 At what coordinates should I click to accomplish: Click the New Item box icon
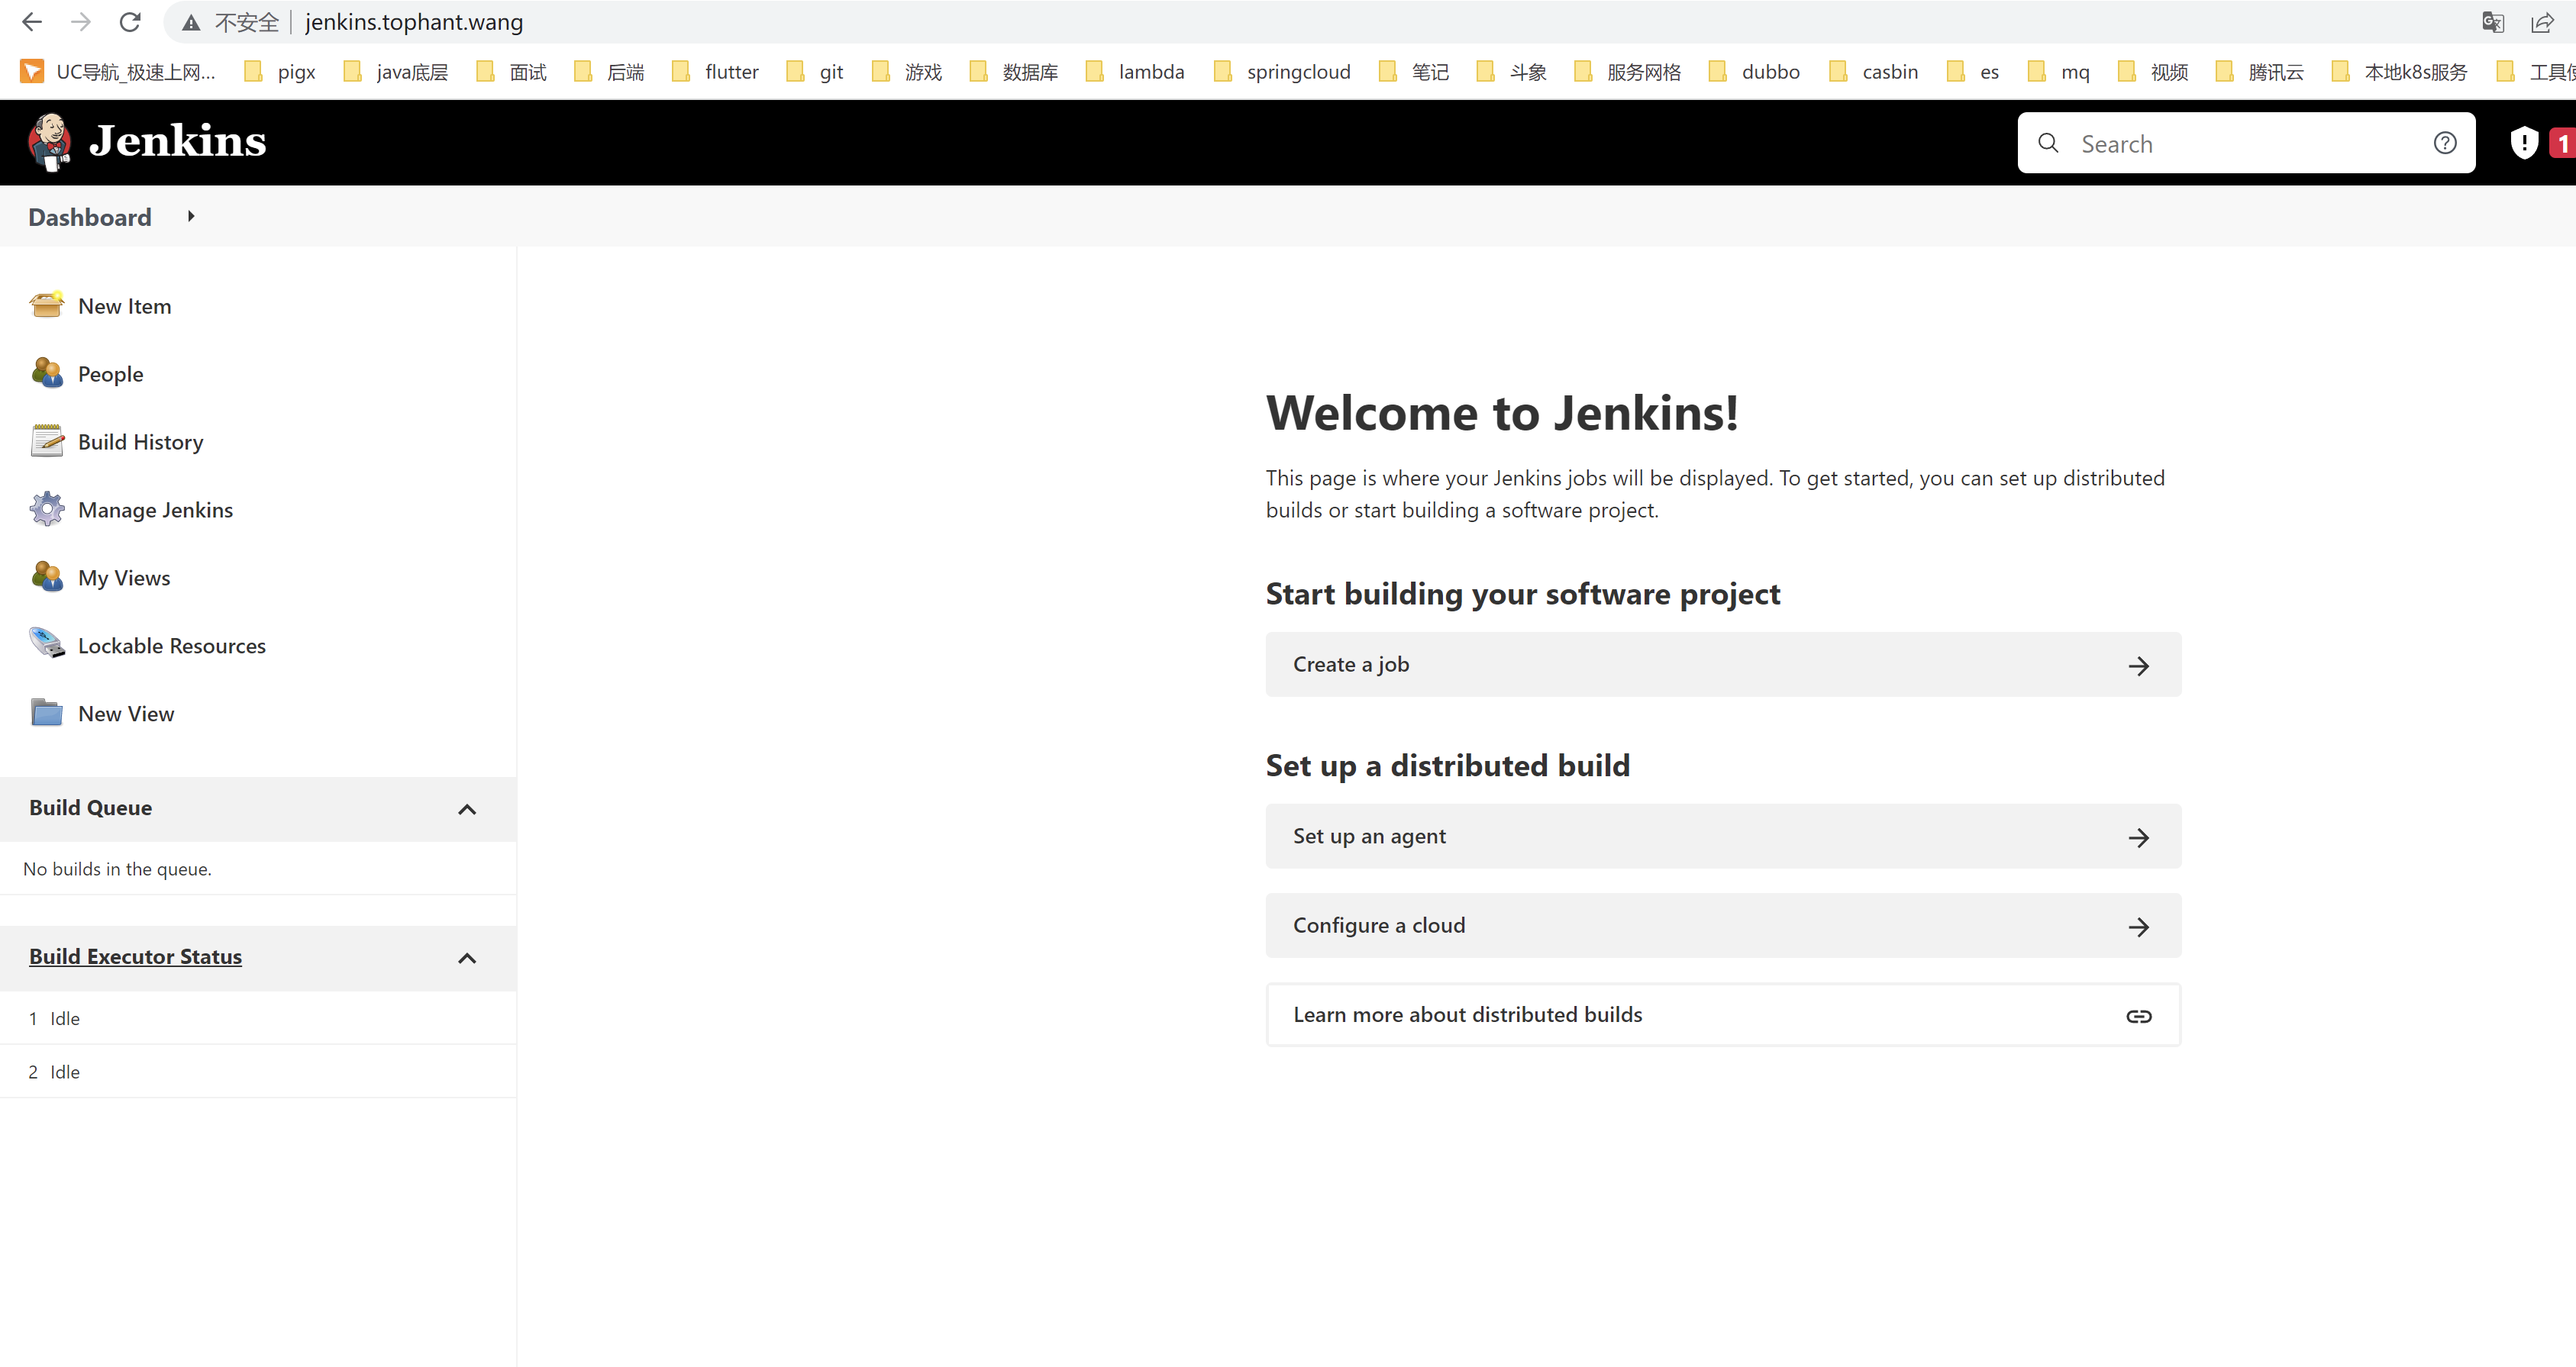pyautogui.click(x=46, y=305)
